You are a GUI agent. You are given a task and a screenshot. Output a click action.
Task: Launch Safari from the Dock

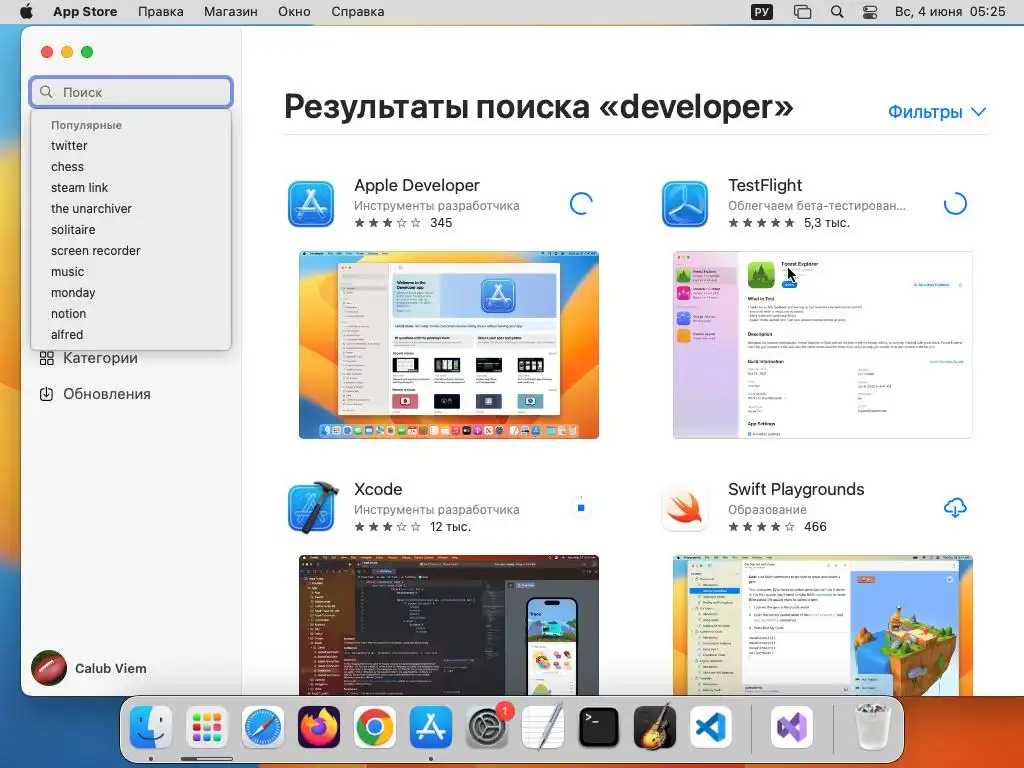[263, 727]
